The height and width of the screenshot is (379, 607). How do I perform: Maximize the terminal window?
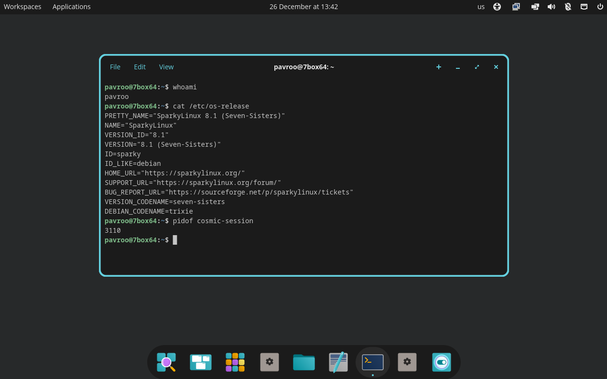(477, 67)
